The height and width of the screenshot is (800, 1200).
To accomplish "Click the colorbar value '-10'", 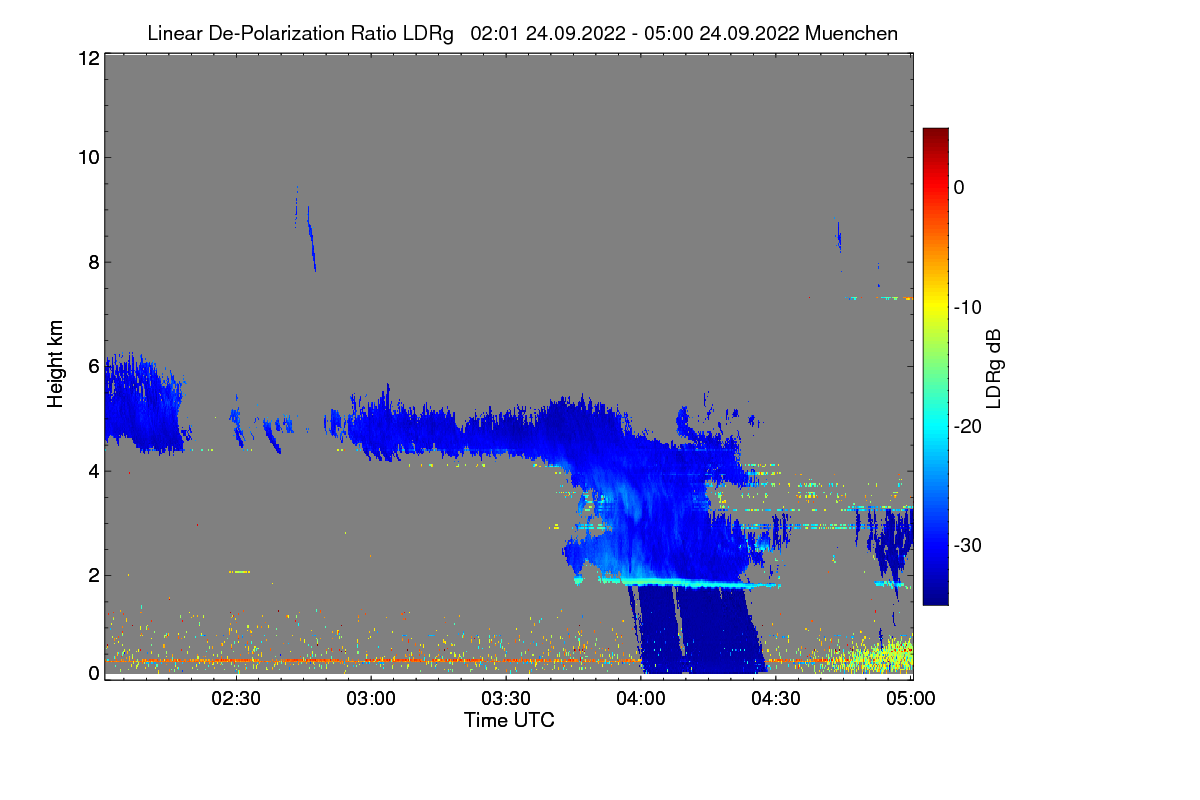I will tap(967, 307).
